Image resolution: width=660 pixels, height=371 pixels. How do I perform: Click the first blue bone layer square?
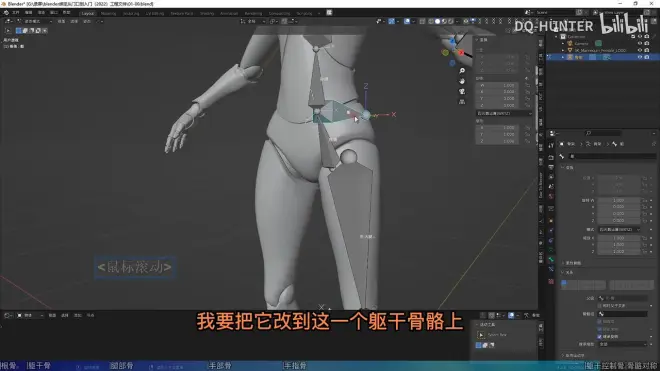[564, 283]
